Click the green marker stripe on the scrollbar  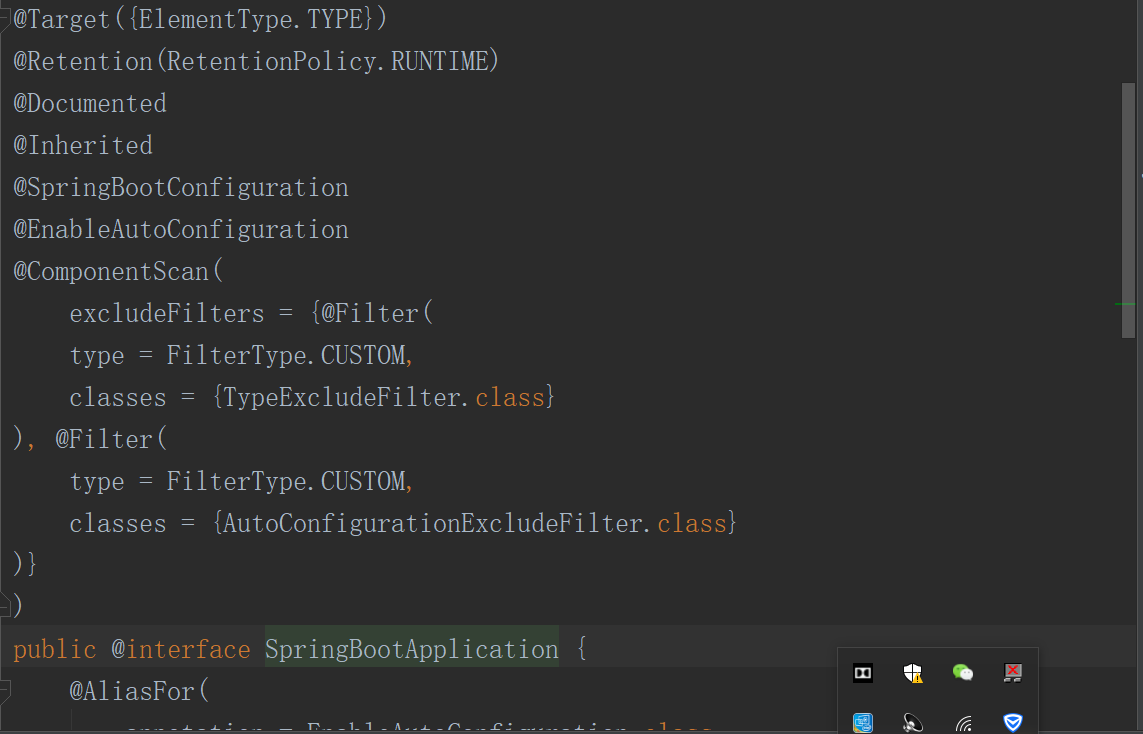point(1126,304)
